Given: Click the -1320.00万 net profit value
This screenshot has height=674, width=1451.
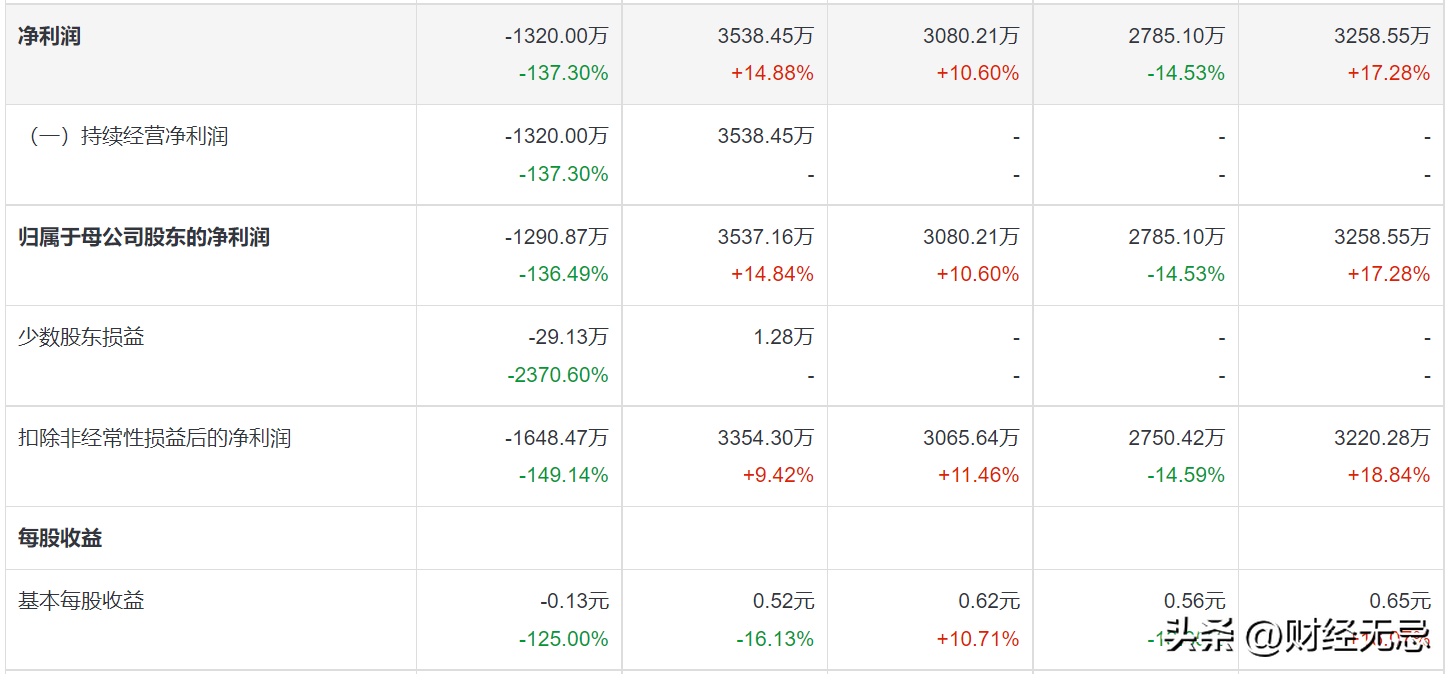Looking at the screenshot, I should (556, 36).
